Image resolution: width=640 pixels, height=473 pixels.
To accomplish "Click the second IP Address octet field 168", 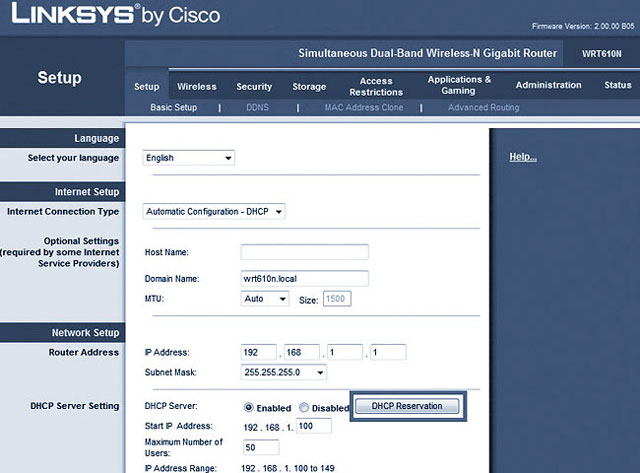I will (x=302, y=352).
